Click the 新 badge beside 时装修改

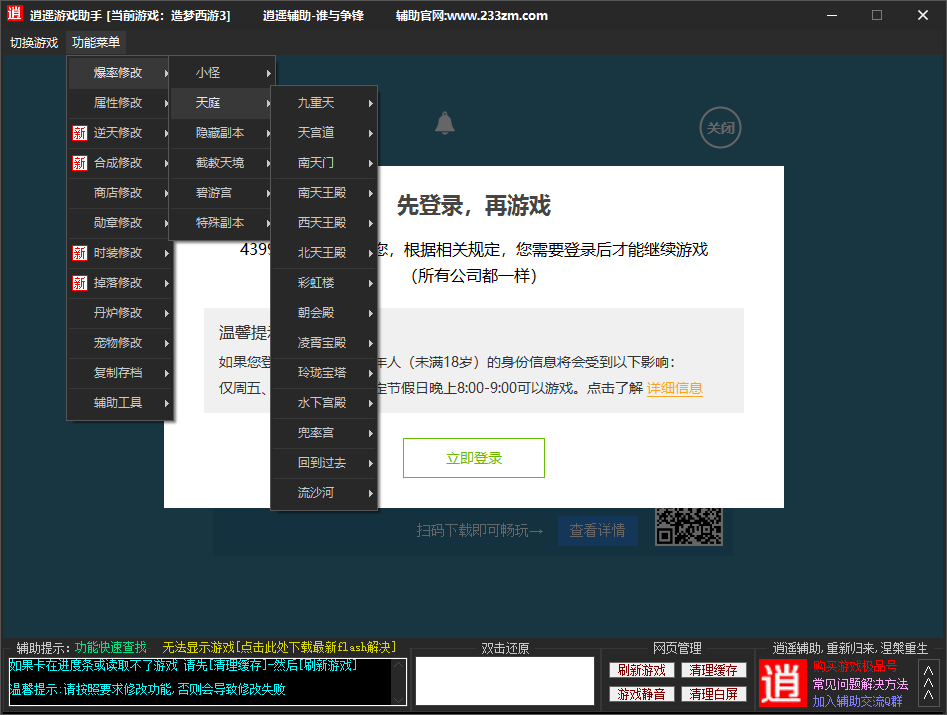point(79,252)
